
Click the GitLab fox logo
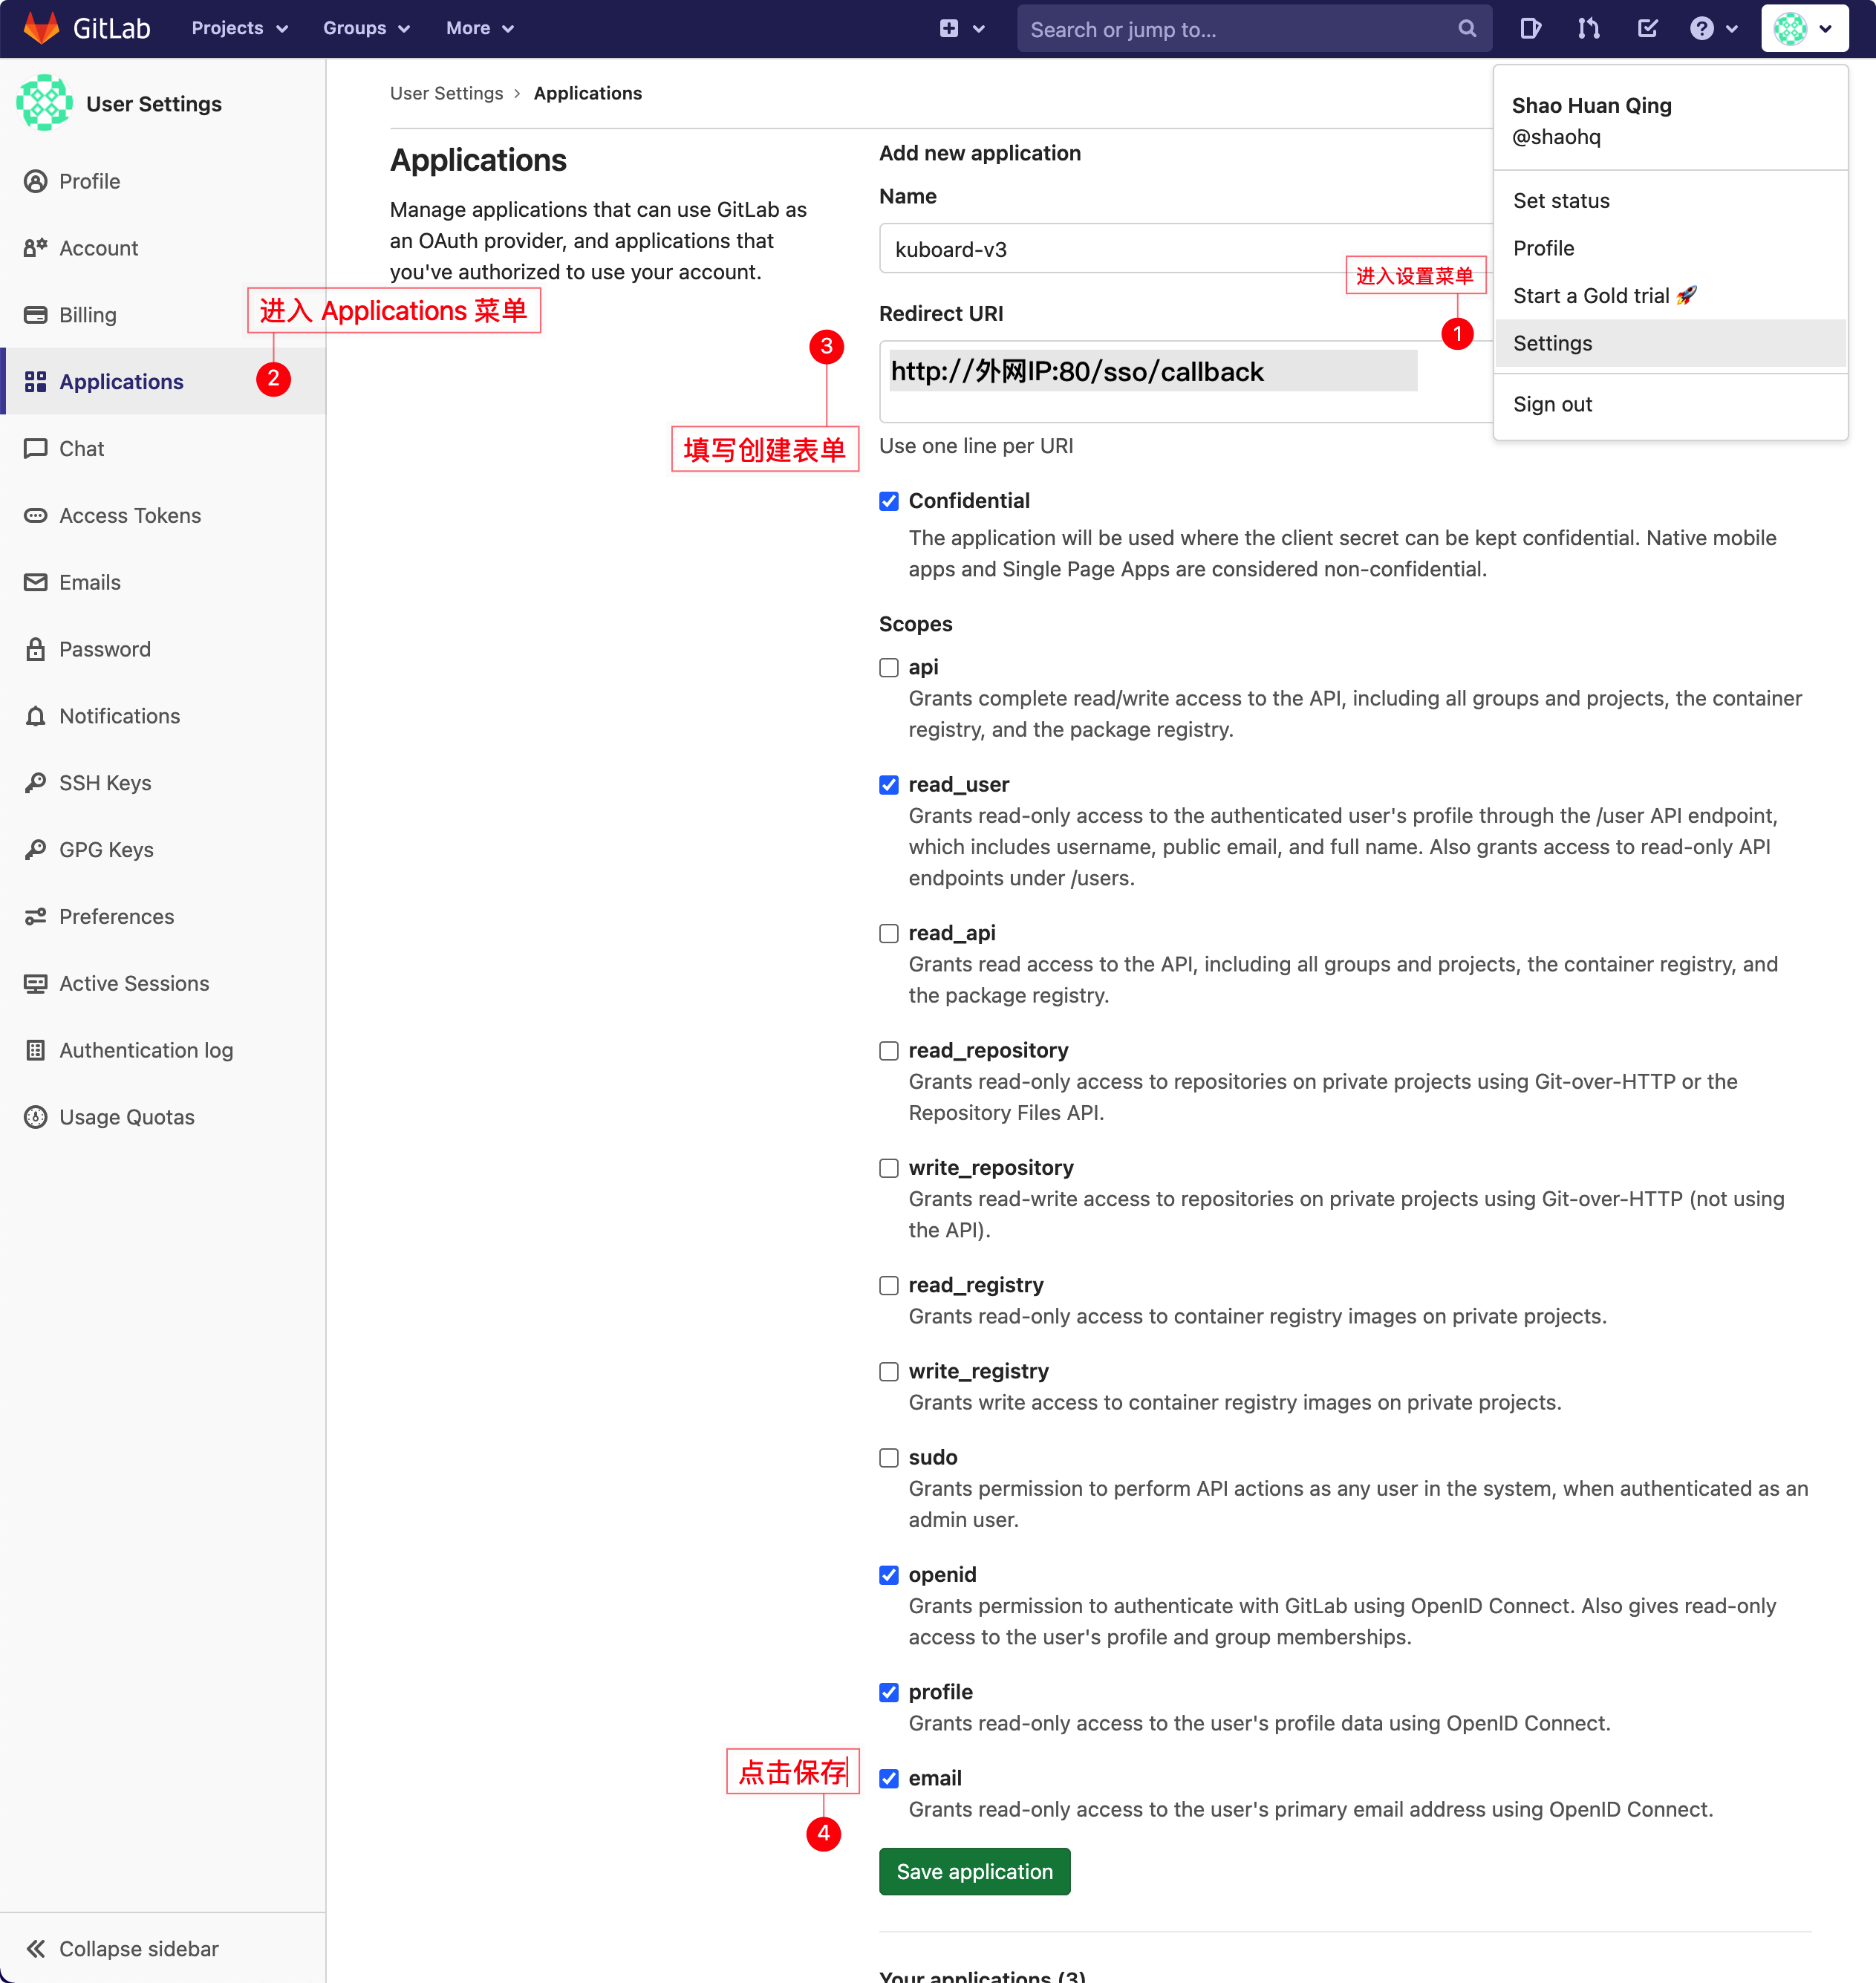pyautogui.click(x=41, y=28)
